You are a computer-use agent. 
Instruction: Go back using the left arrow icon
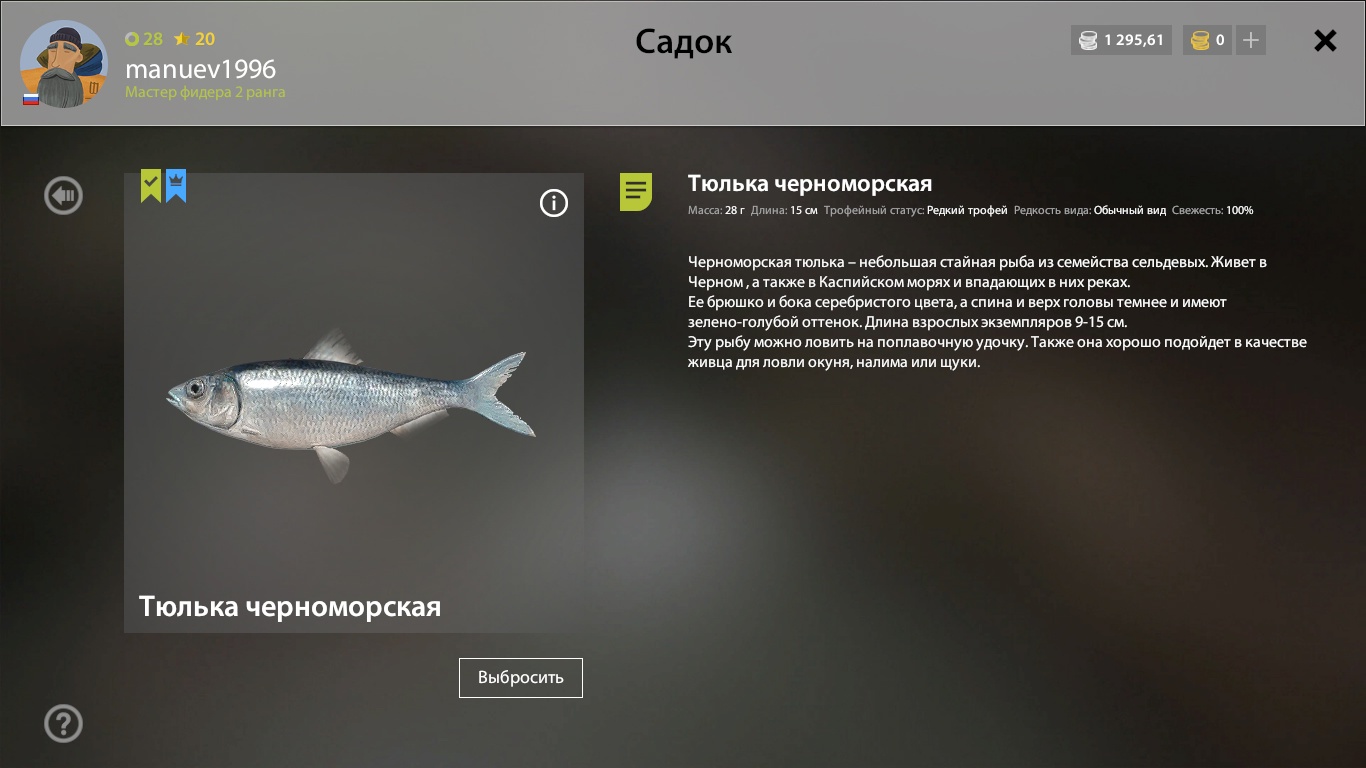click(x=63, y=195)
